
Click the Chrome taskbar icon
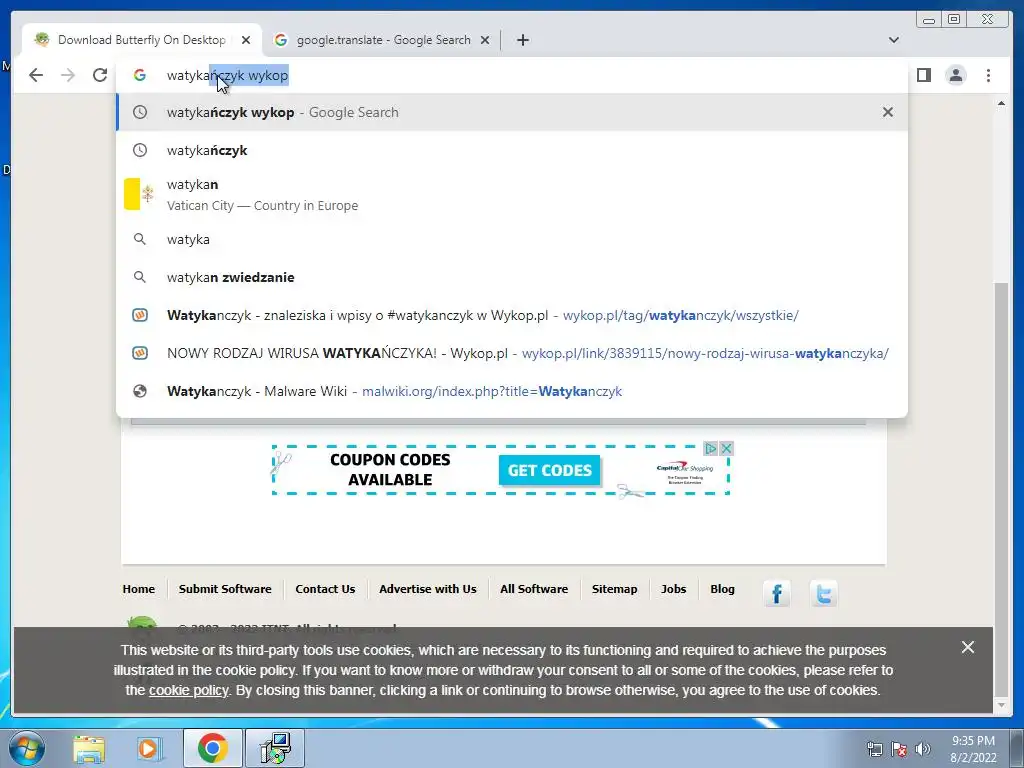pos(212,748)
